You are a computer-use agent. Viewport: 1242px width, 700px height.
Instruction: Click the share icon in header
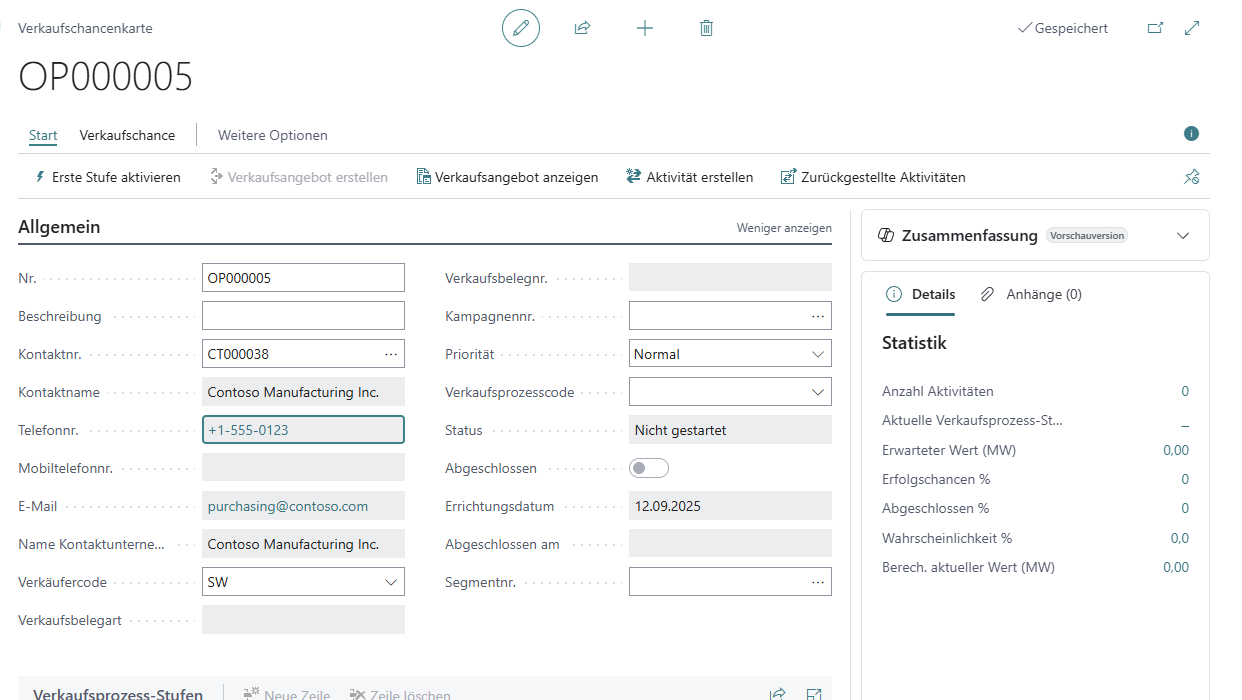pos(582,28)
